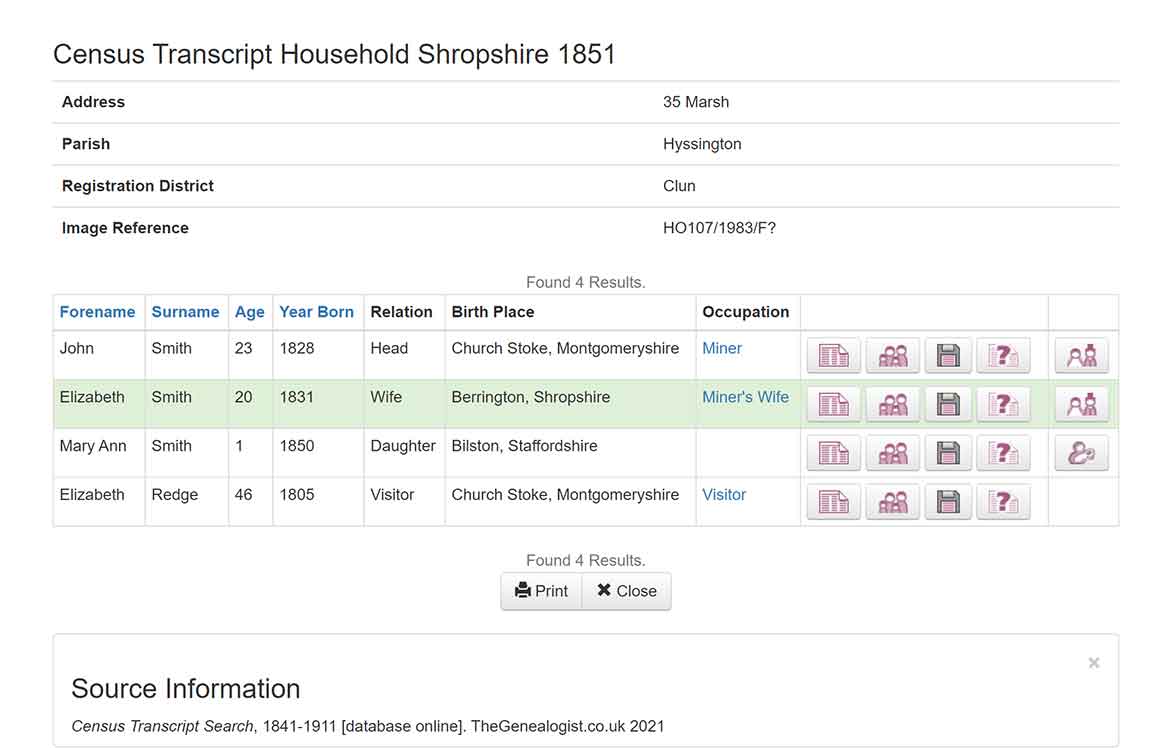Click the Wife relation cell
The width and height of the screenshot is (1172, 748).
pyautogui.click(x=404, y=404)
